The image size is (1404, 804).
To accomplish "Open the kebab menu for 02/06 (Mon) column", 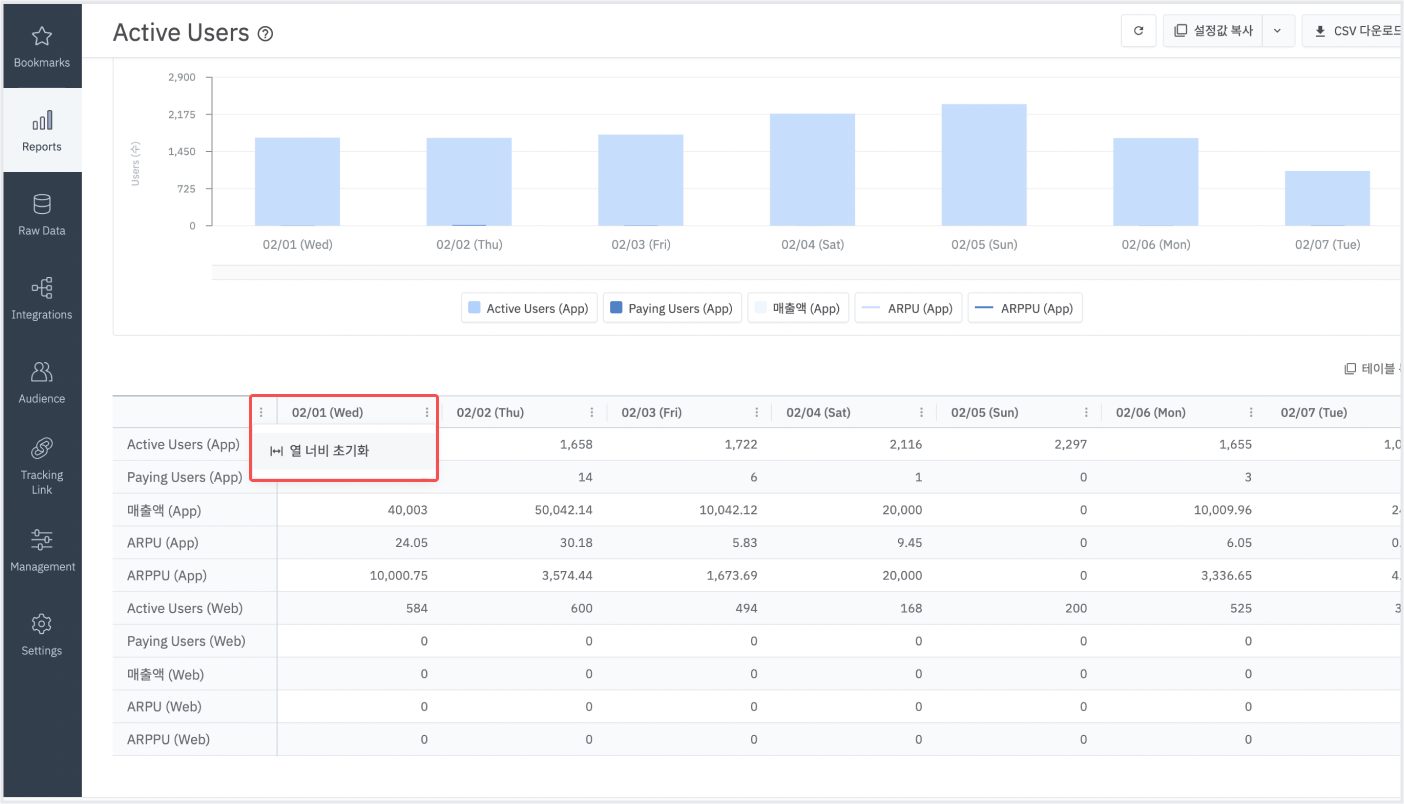I will pyautogui.click(x=1252, y=412).
